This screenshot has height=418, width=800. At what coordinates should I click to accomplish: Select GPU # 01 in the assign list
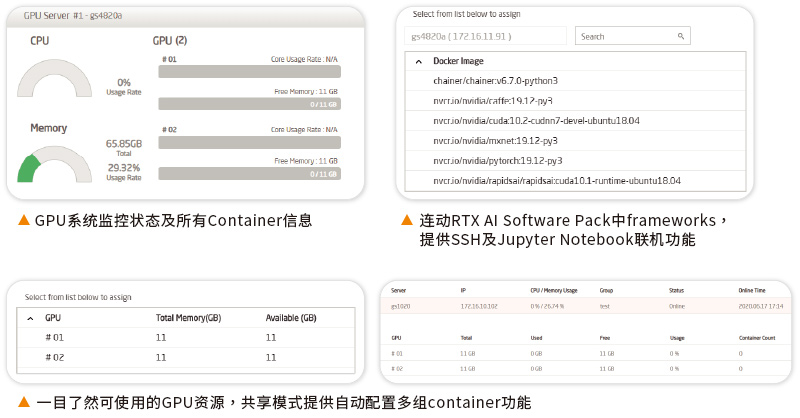coord(55,338)
